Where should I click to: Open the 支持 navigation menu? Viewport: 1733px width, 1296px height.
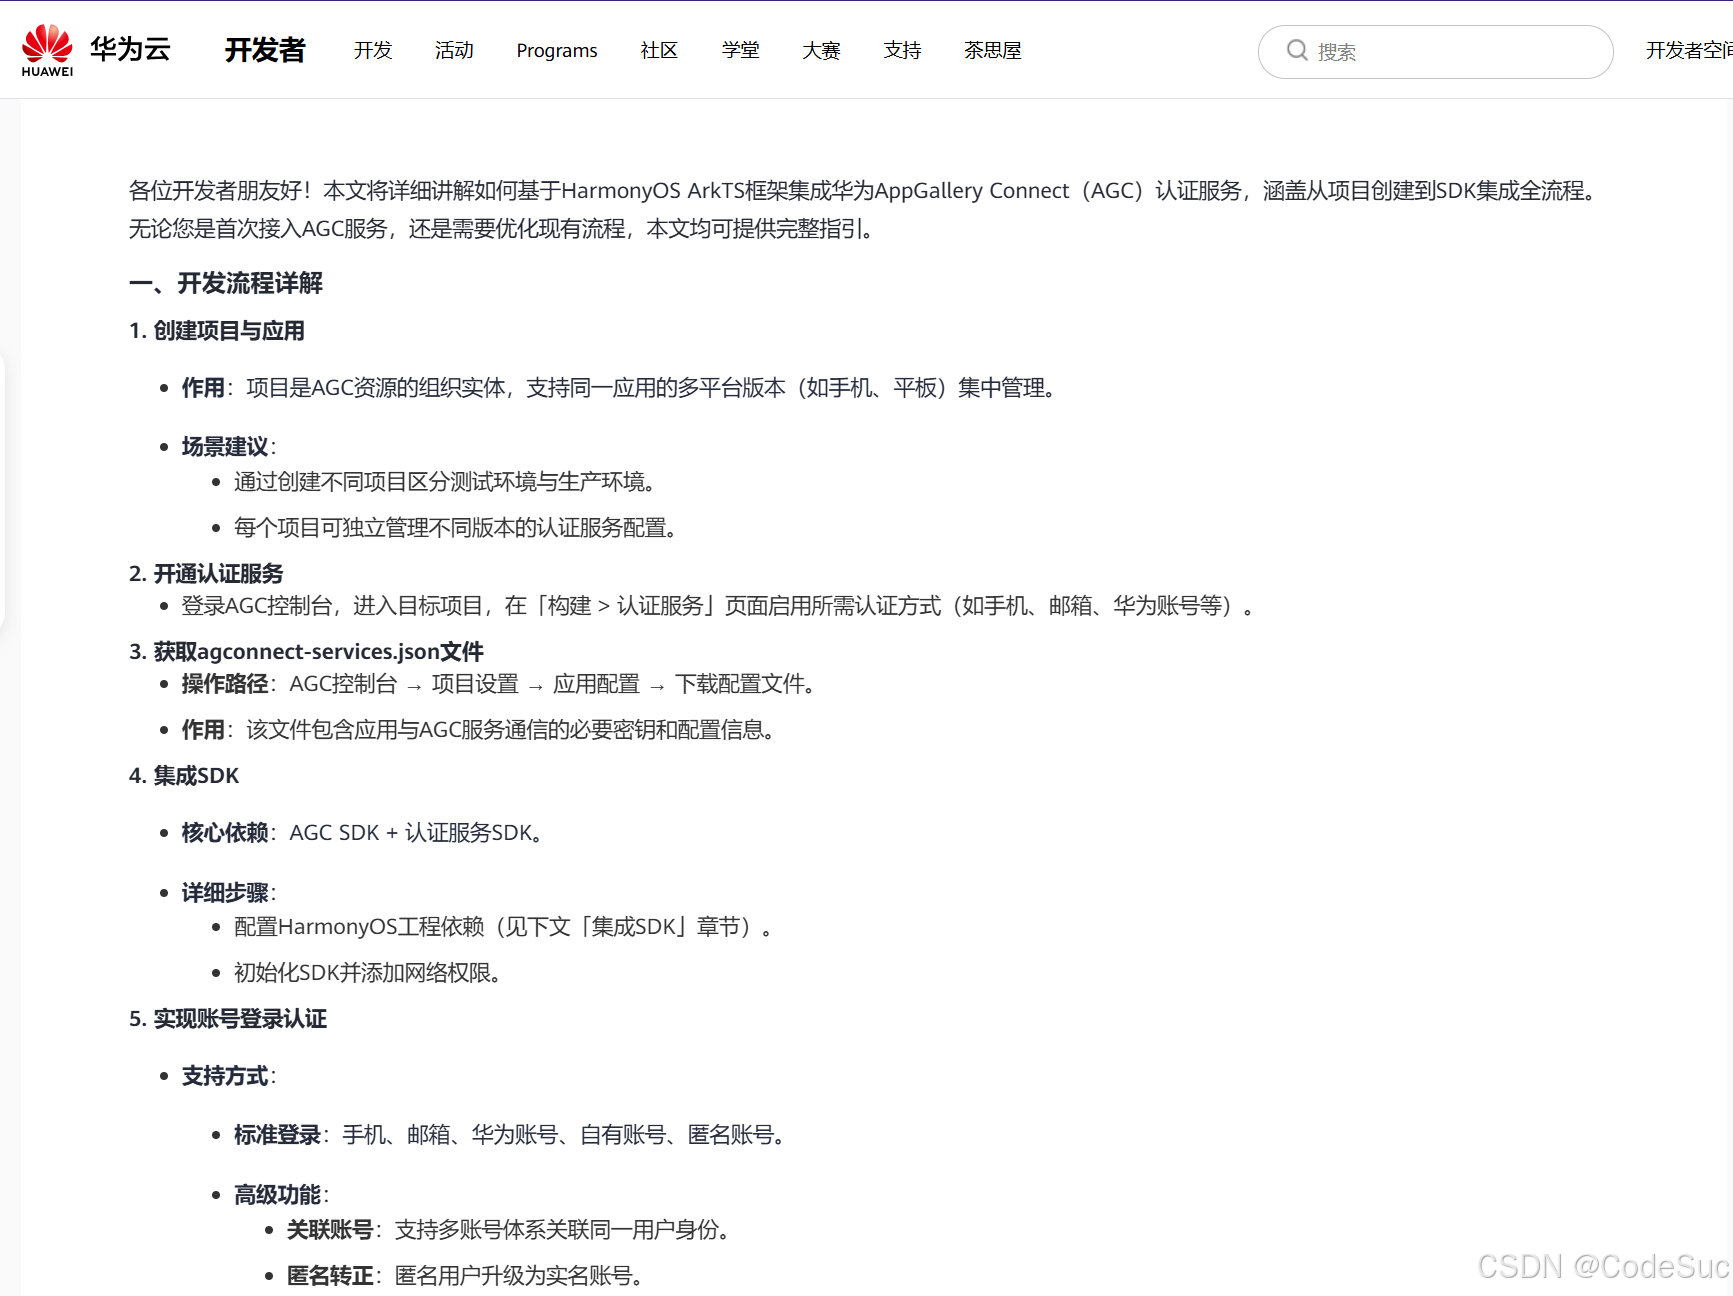coord(902,50)
